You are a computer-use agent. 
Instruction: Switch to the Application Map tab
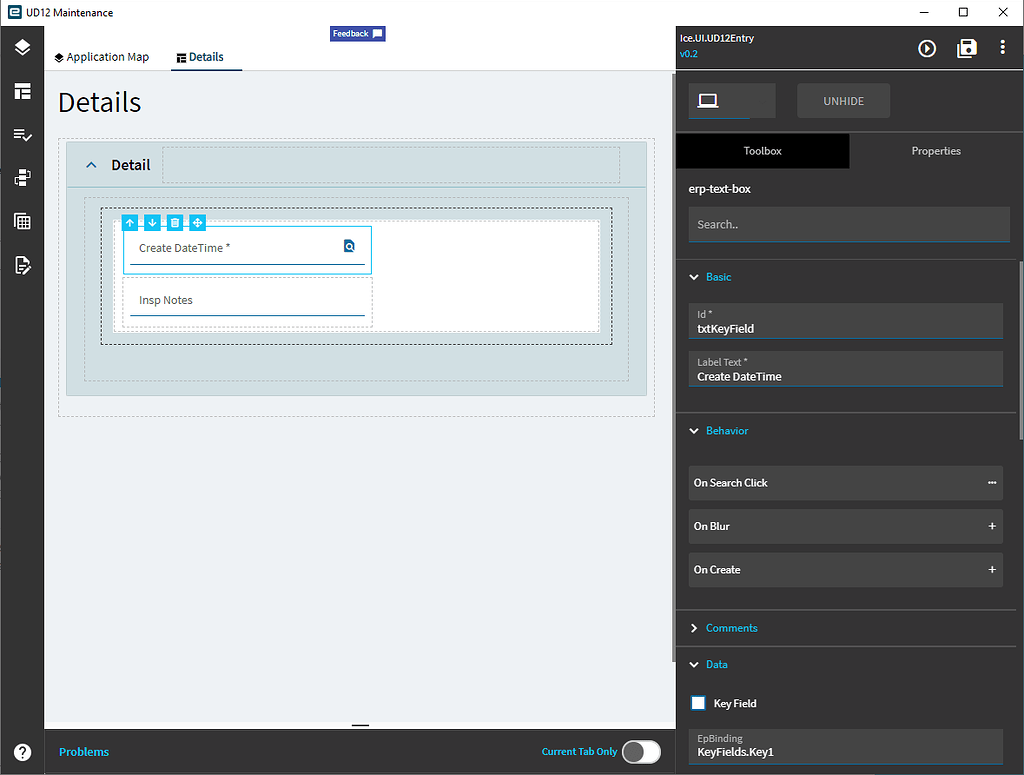[101, 57]
